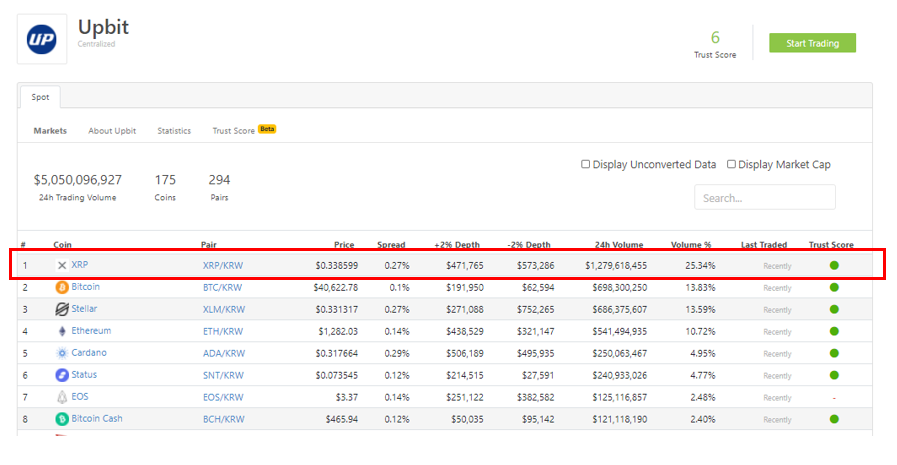Open the BCH/KRW pair link
The height and width of the screenshot is (465, 897).
[x=224, y=419]
